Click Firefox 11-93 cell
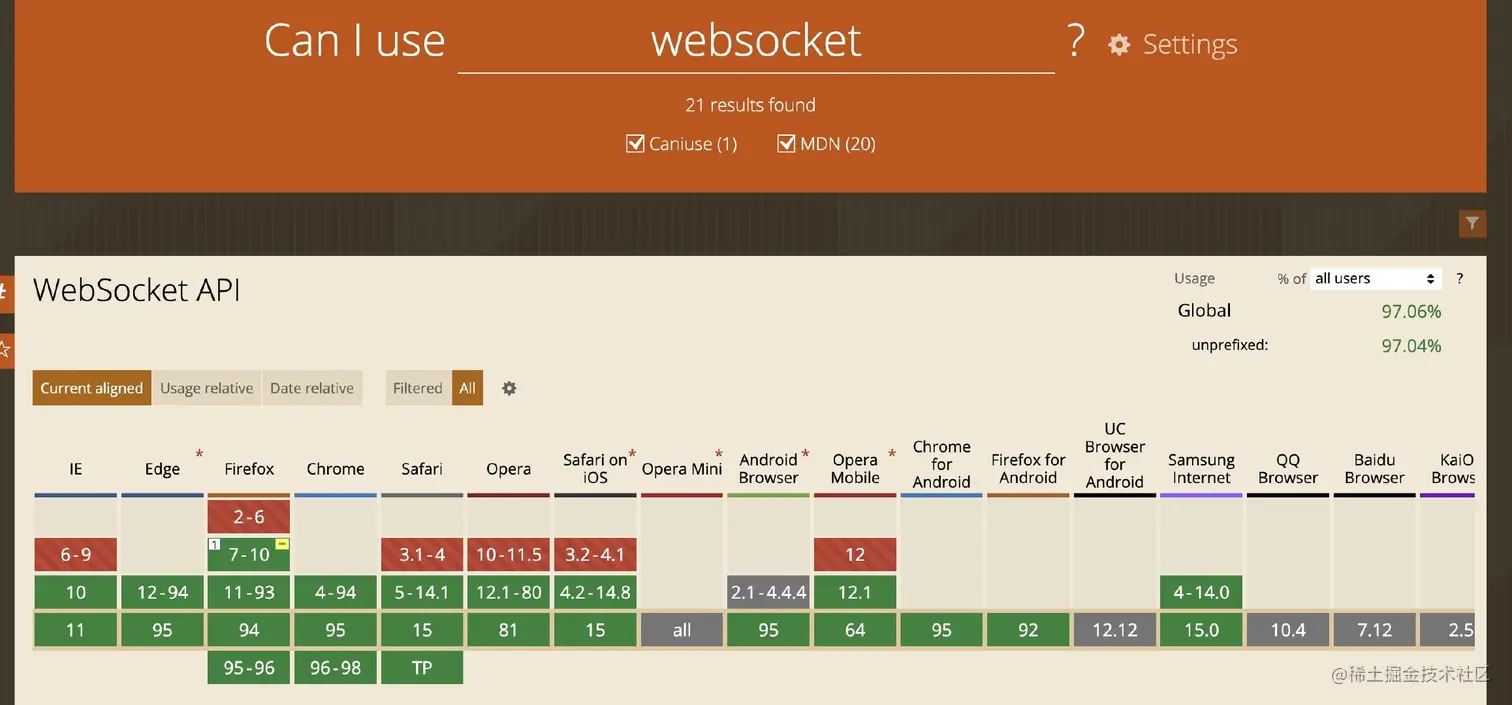The image size is (1512, 705). [249, 592]
